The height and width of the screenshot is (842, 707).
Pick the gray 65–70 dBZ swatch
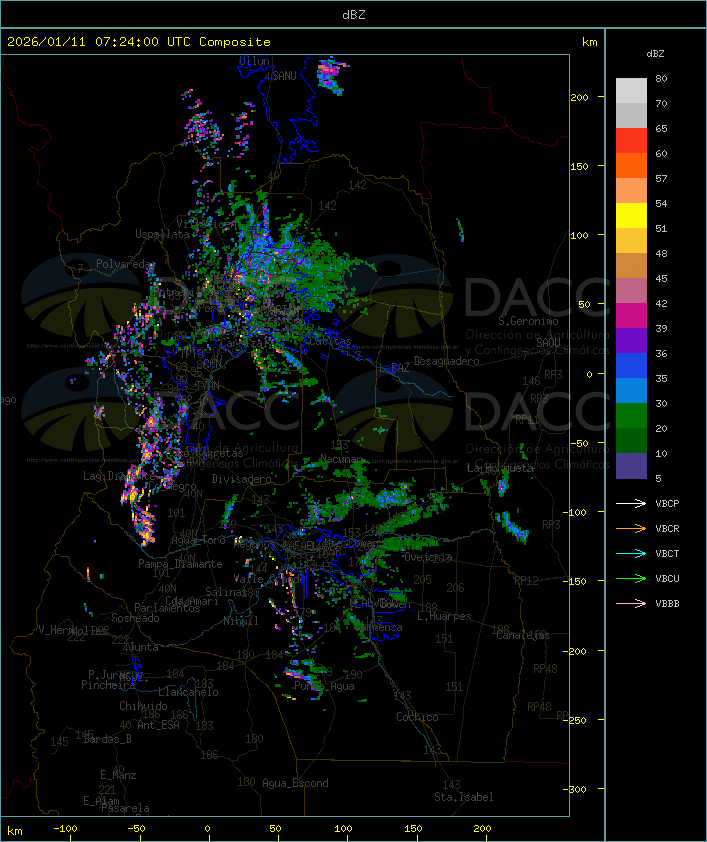click(x=631, y=115)
